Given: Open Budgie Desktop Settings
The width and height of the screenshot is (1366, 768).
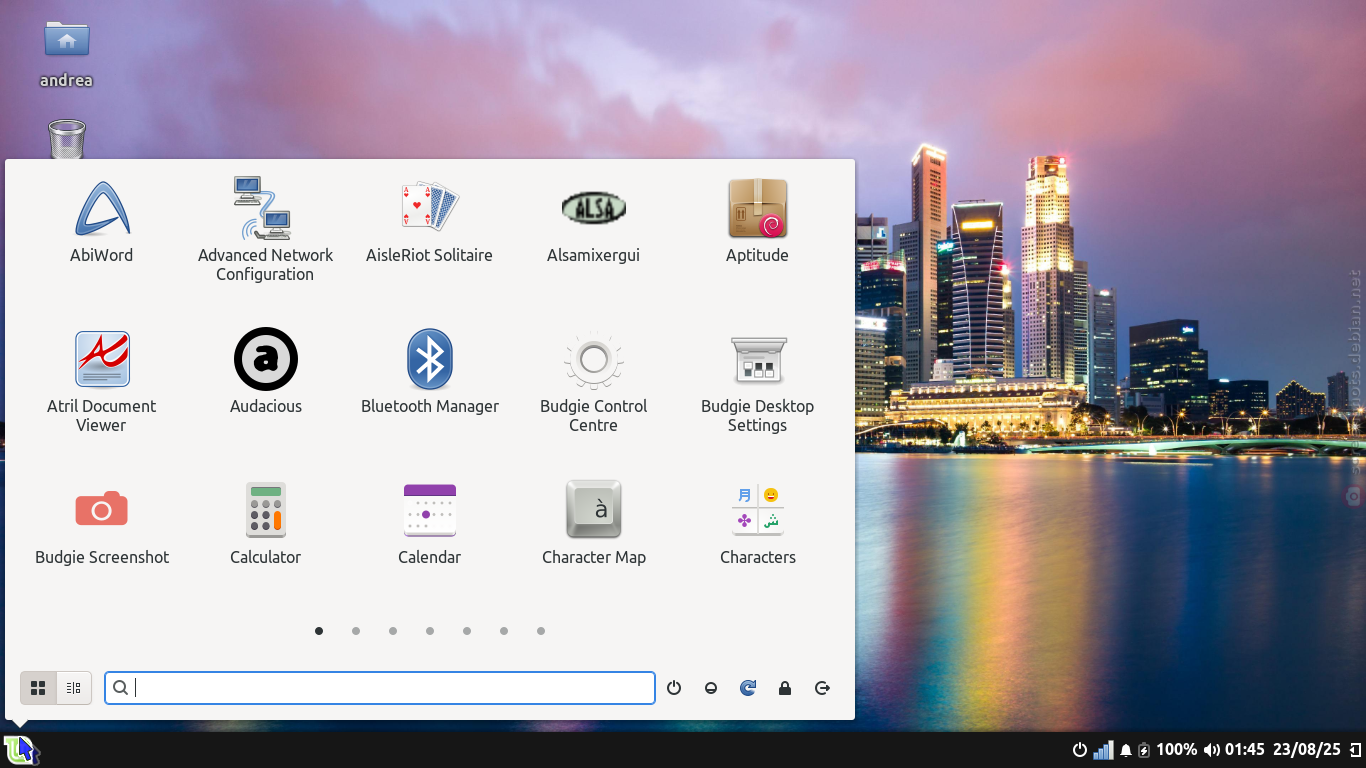Looking at the screenshot, I should pos(757,382).
